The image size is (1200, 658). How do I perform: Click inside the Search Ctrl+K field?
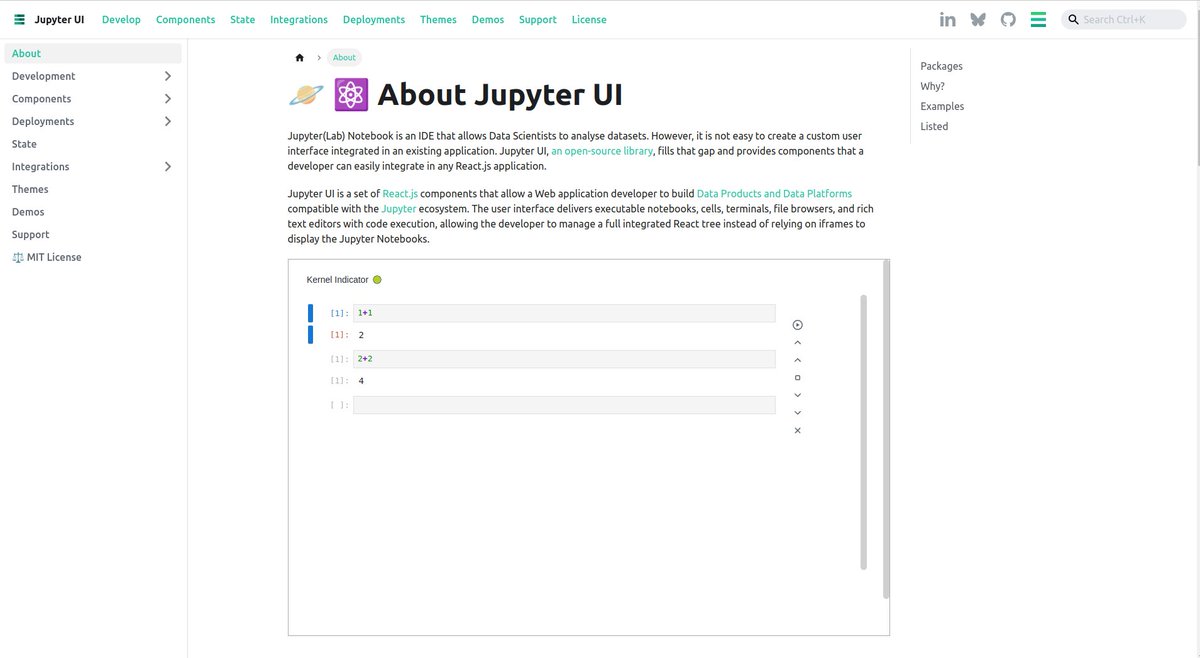(1124, 18)
